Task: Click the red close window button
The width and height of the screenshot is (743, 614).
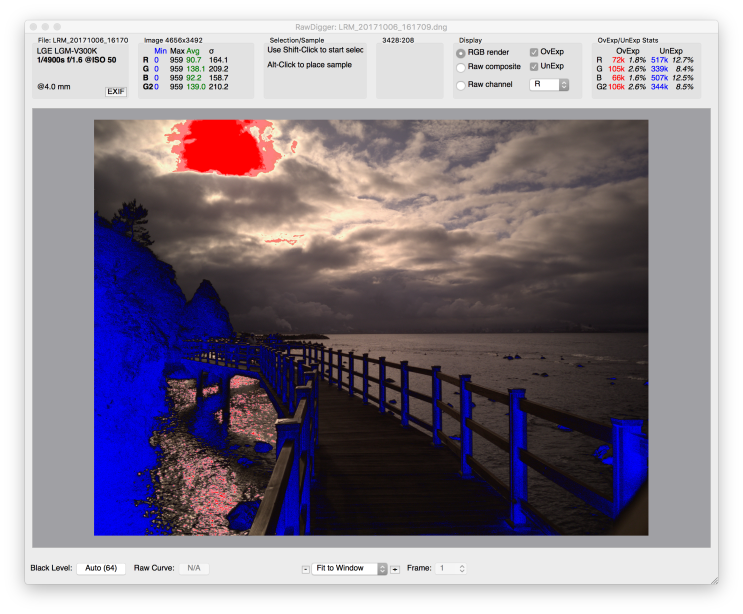Action: point(33,27)
